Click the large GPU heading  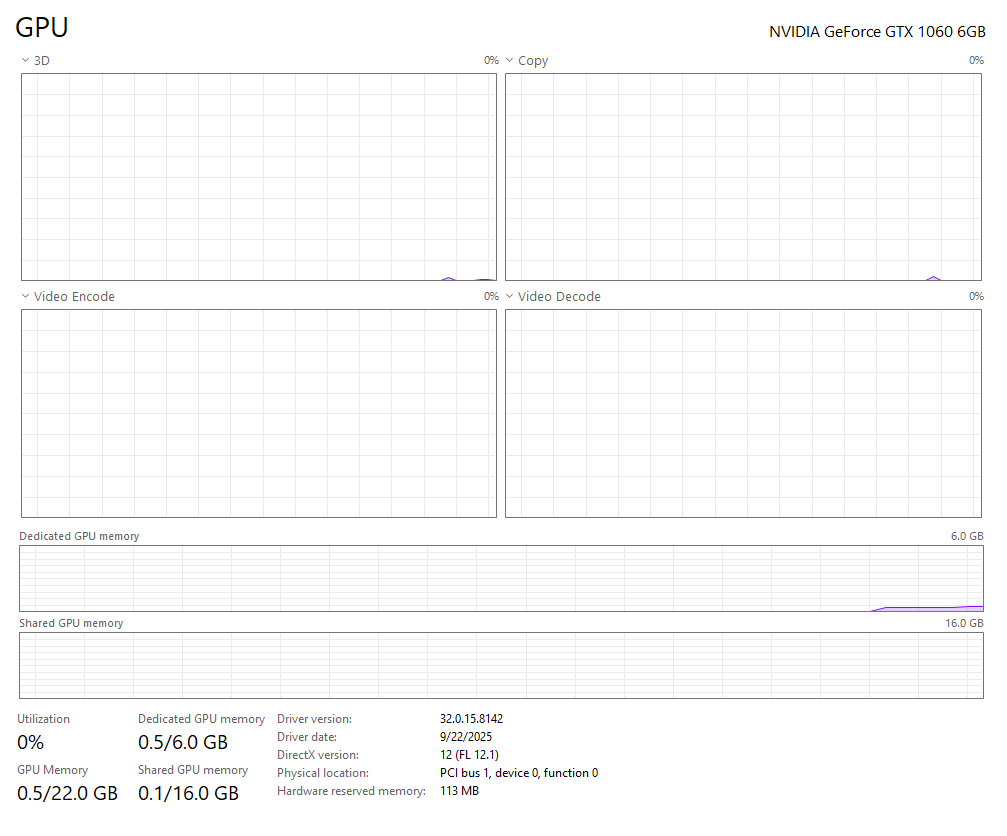pyautogui.click(x=42, y=28)
